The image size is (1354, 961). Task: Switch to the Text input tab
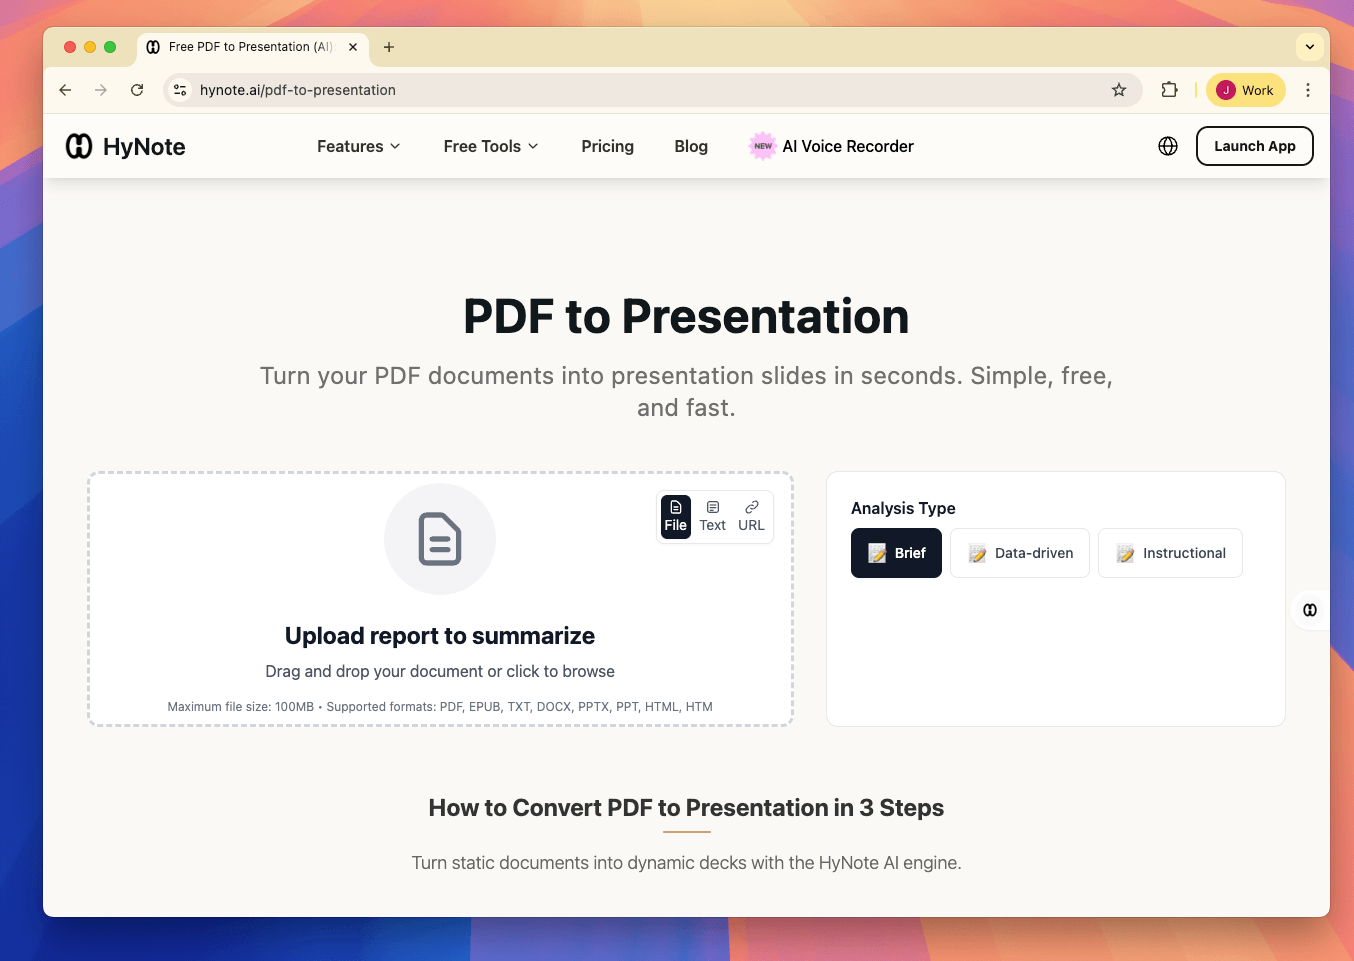click(x=712, y=516)
